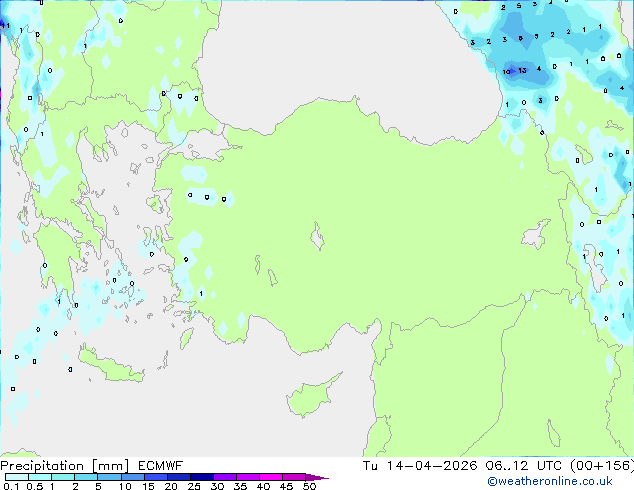Click the '06..12 UTC' time range text
The height and width of the screenshot is (490, 634).
pyautogui.click(x=524, y=466)
